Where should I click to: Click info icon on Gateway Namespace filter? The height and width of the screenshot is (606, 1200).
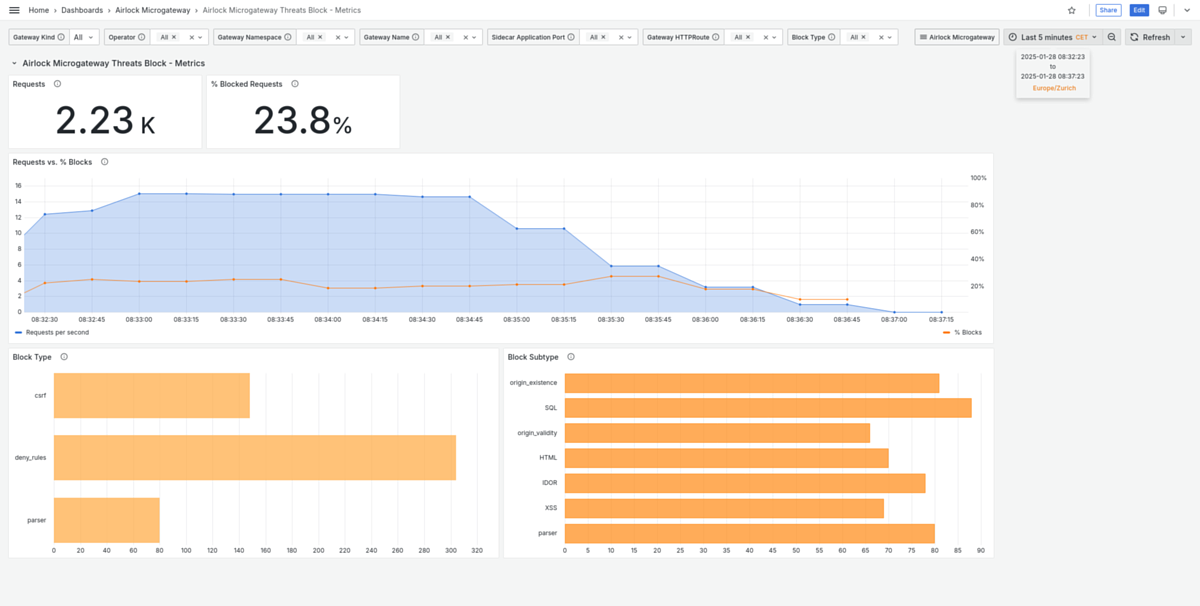coord(288,37)
